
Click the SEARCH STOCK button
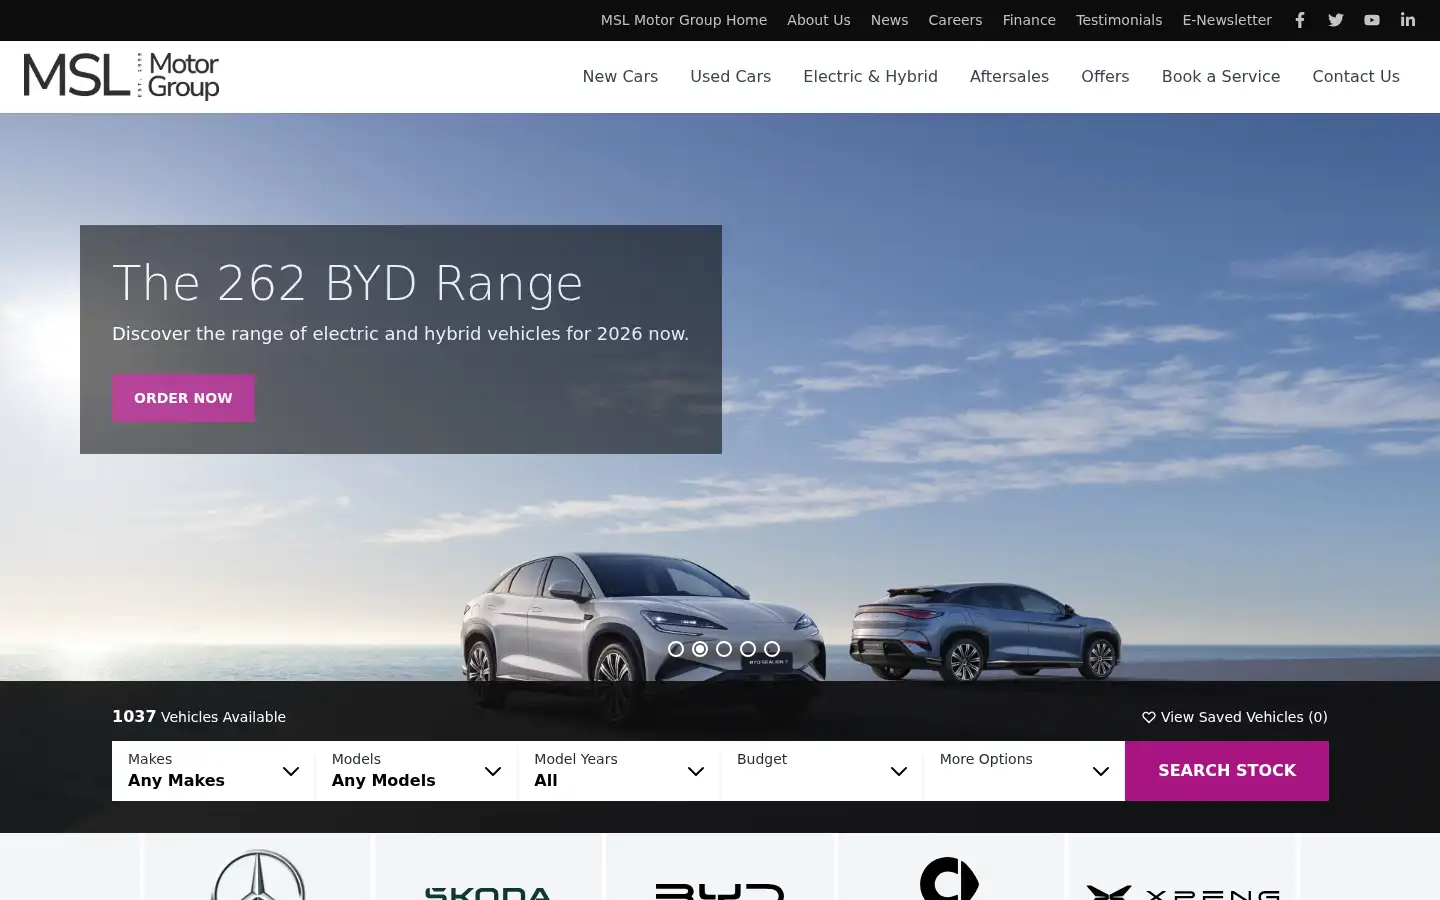click(1227, 771)
